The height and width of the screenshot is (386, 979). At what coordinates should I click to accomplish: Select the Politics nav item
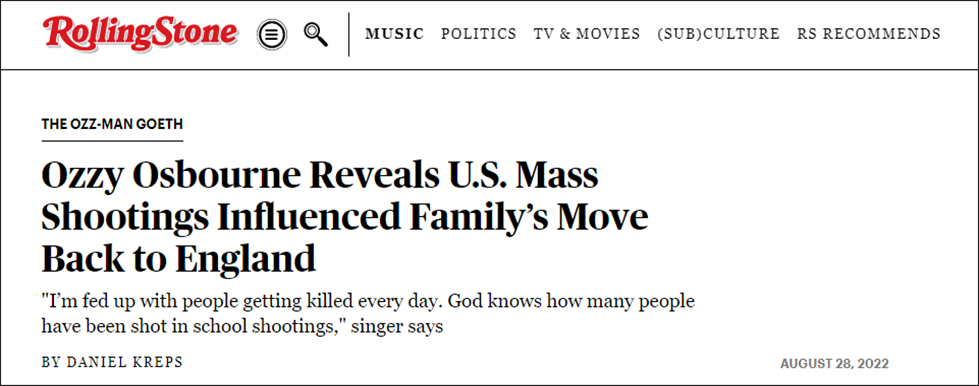coord(479,34)
